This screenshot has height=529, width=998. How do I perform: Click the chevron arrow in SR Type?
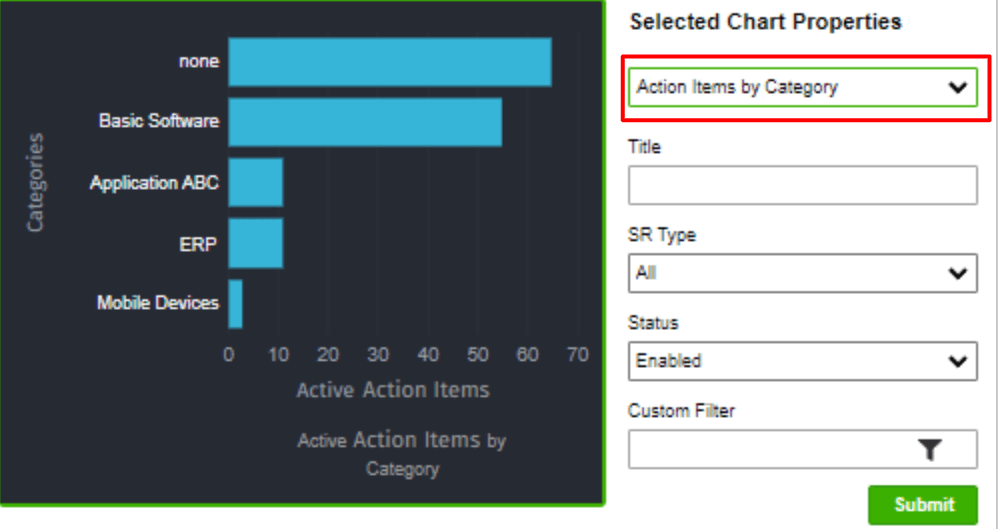pos(958,274)
